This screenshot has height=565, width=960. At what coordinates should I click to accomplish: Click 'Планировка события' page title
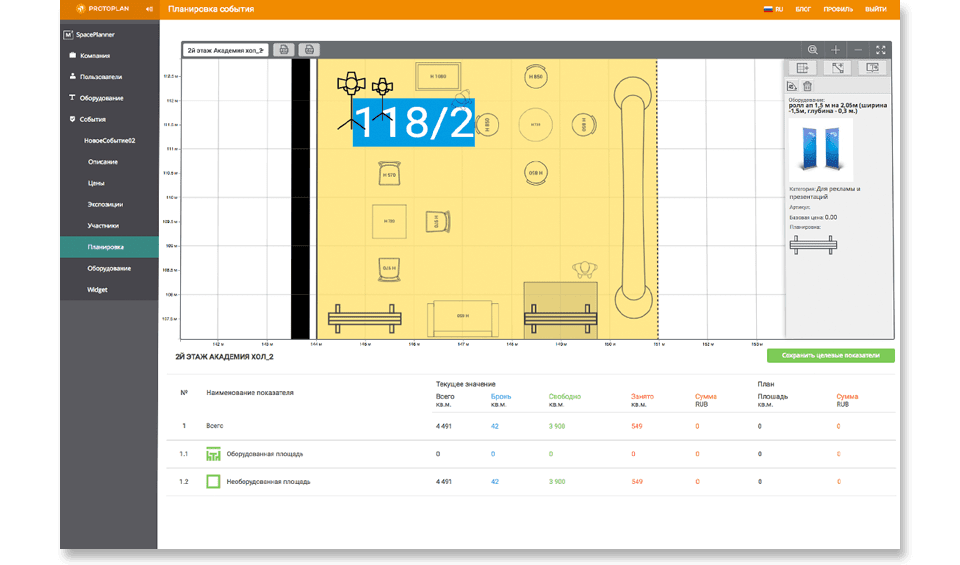pos(211,9)
